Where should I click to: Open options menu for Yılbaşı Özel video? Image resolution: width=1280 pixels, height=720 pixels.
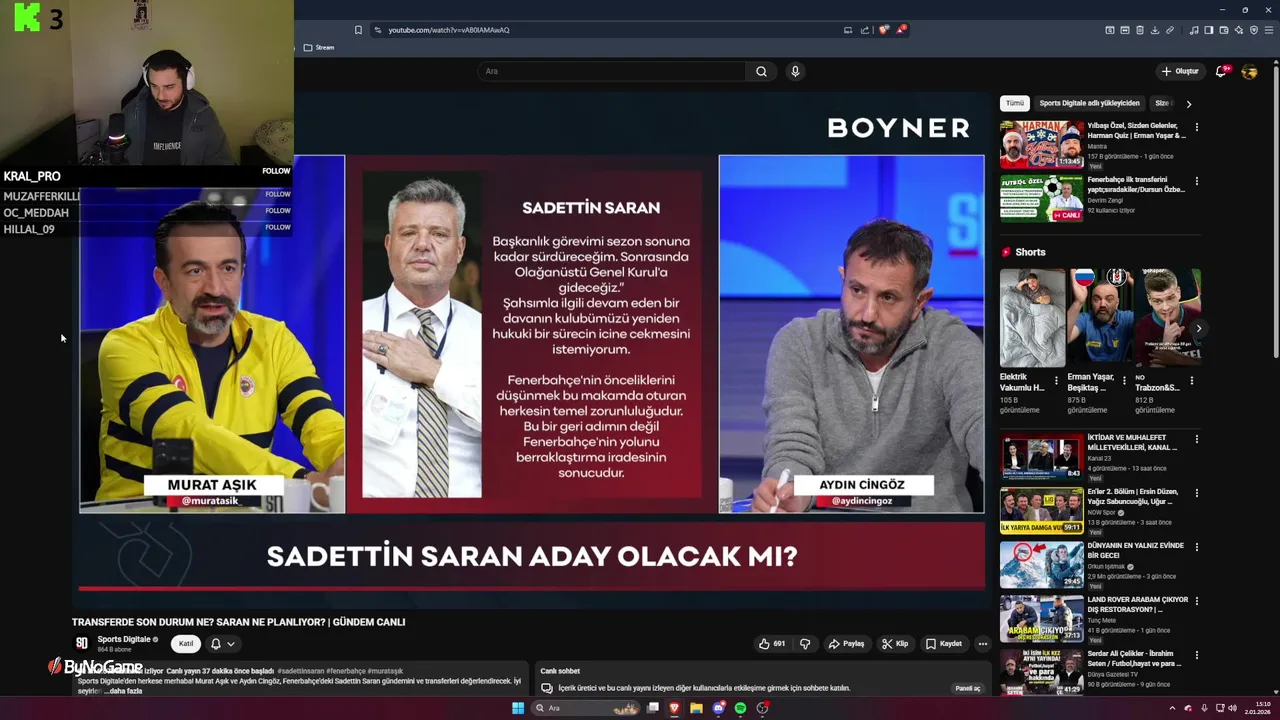pyautogui.click(x=1196, y=128)
